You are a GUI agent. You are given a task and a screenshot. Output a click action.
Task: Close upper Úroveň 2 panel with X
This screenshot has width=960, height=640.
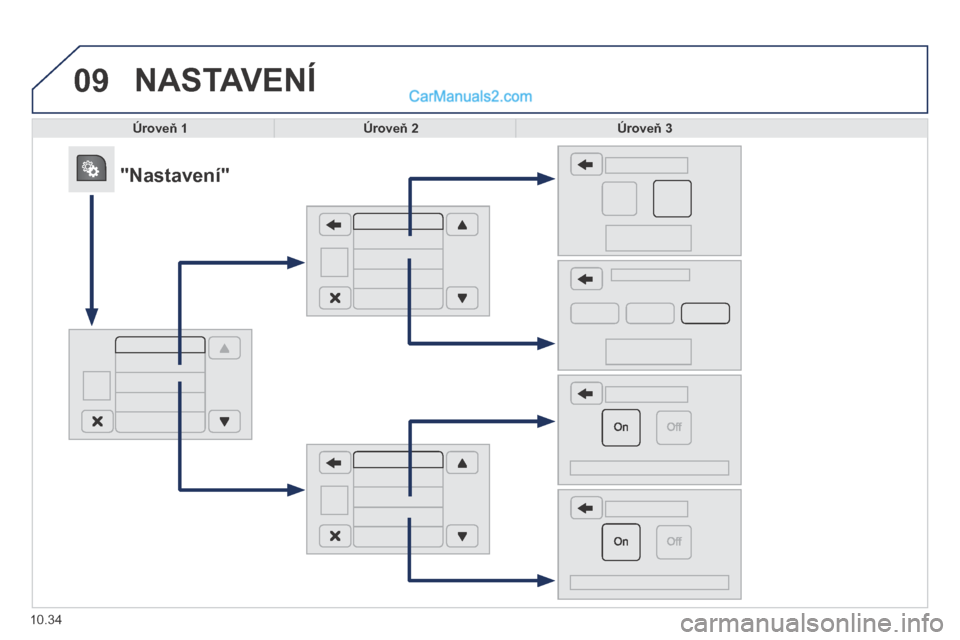coord(335,298)
